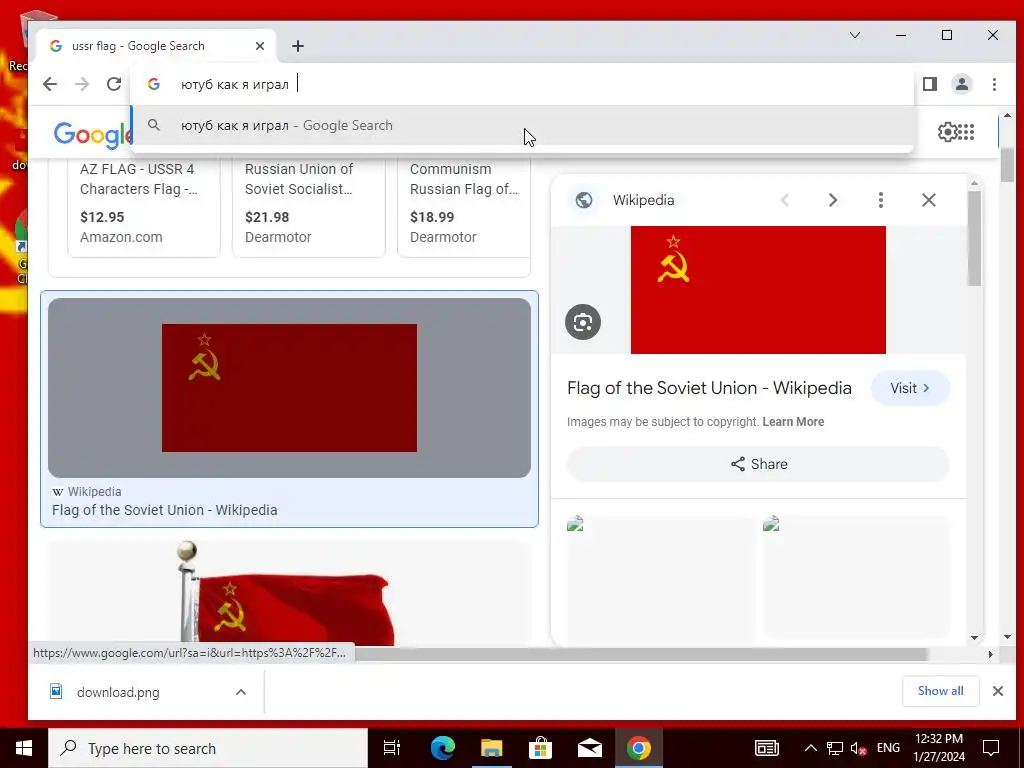Open AZ FLAG - USSR 4 Characters product
Viewport: 1024px width, 768px height.
pyautogui.click(x=144, y=206)
